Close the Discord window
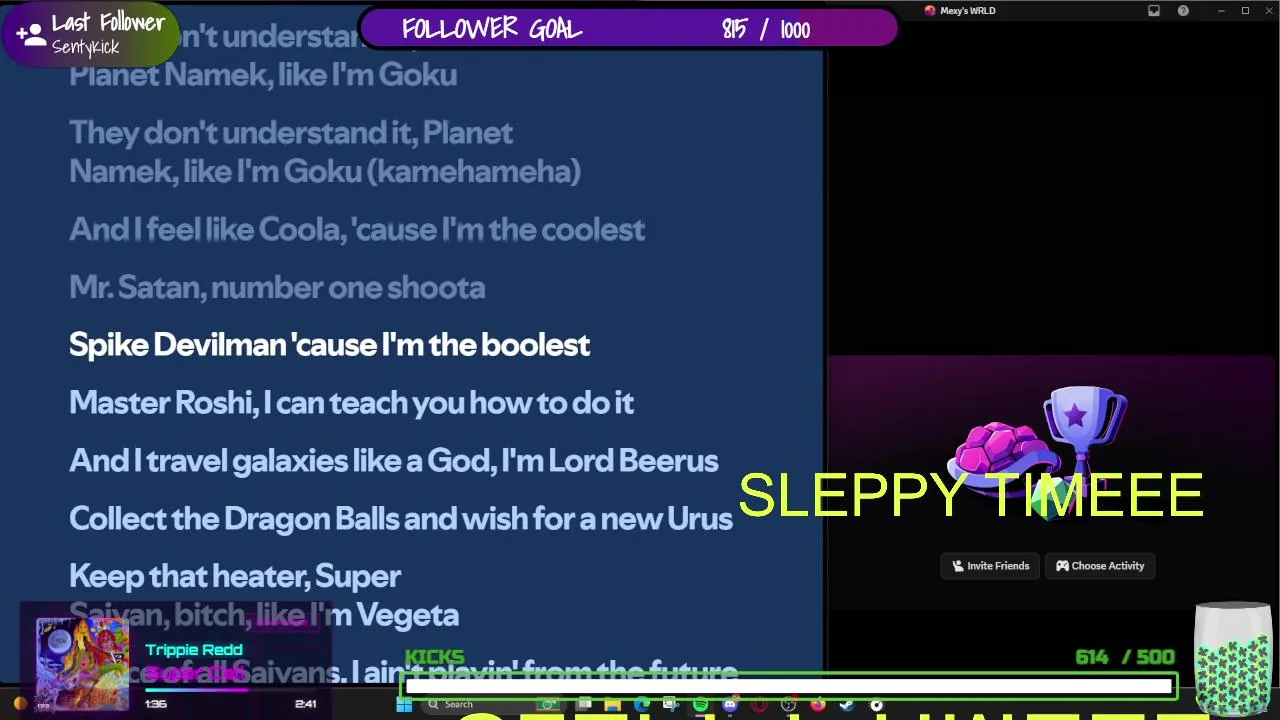1280x720 pixels. (1269, 11)
